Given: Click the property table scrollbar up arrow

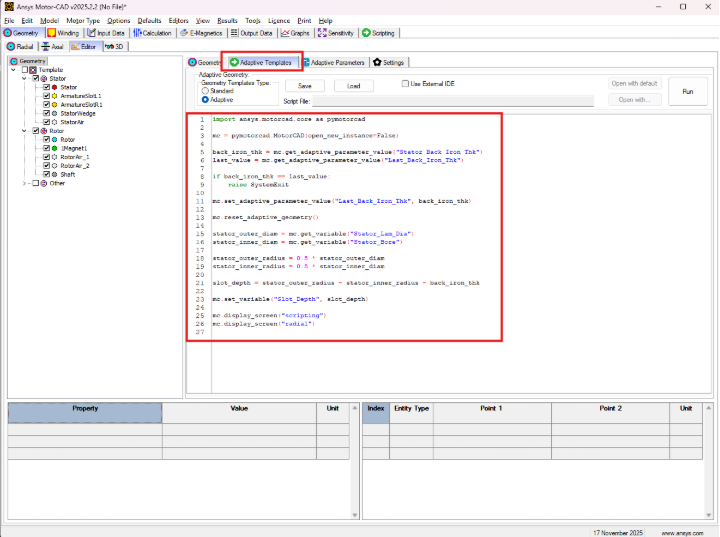Looking at the screenshot, I should click(x=354, y=408).
